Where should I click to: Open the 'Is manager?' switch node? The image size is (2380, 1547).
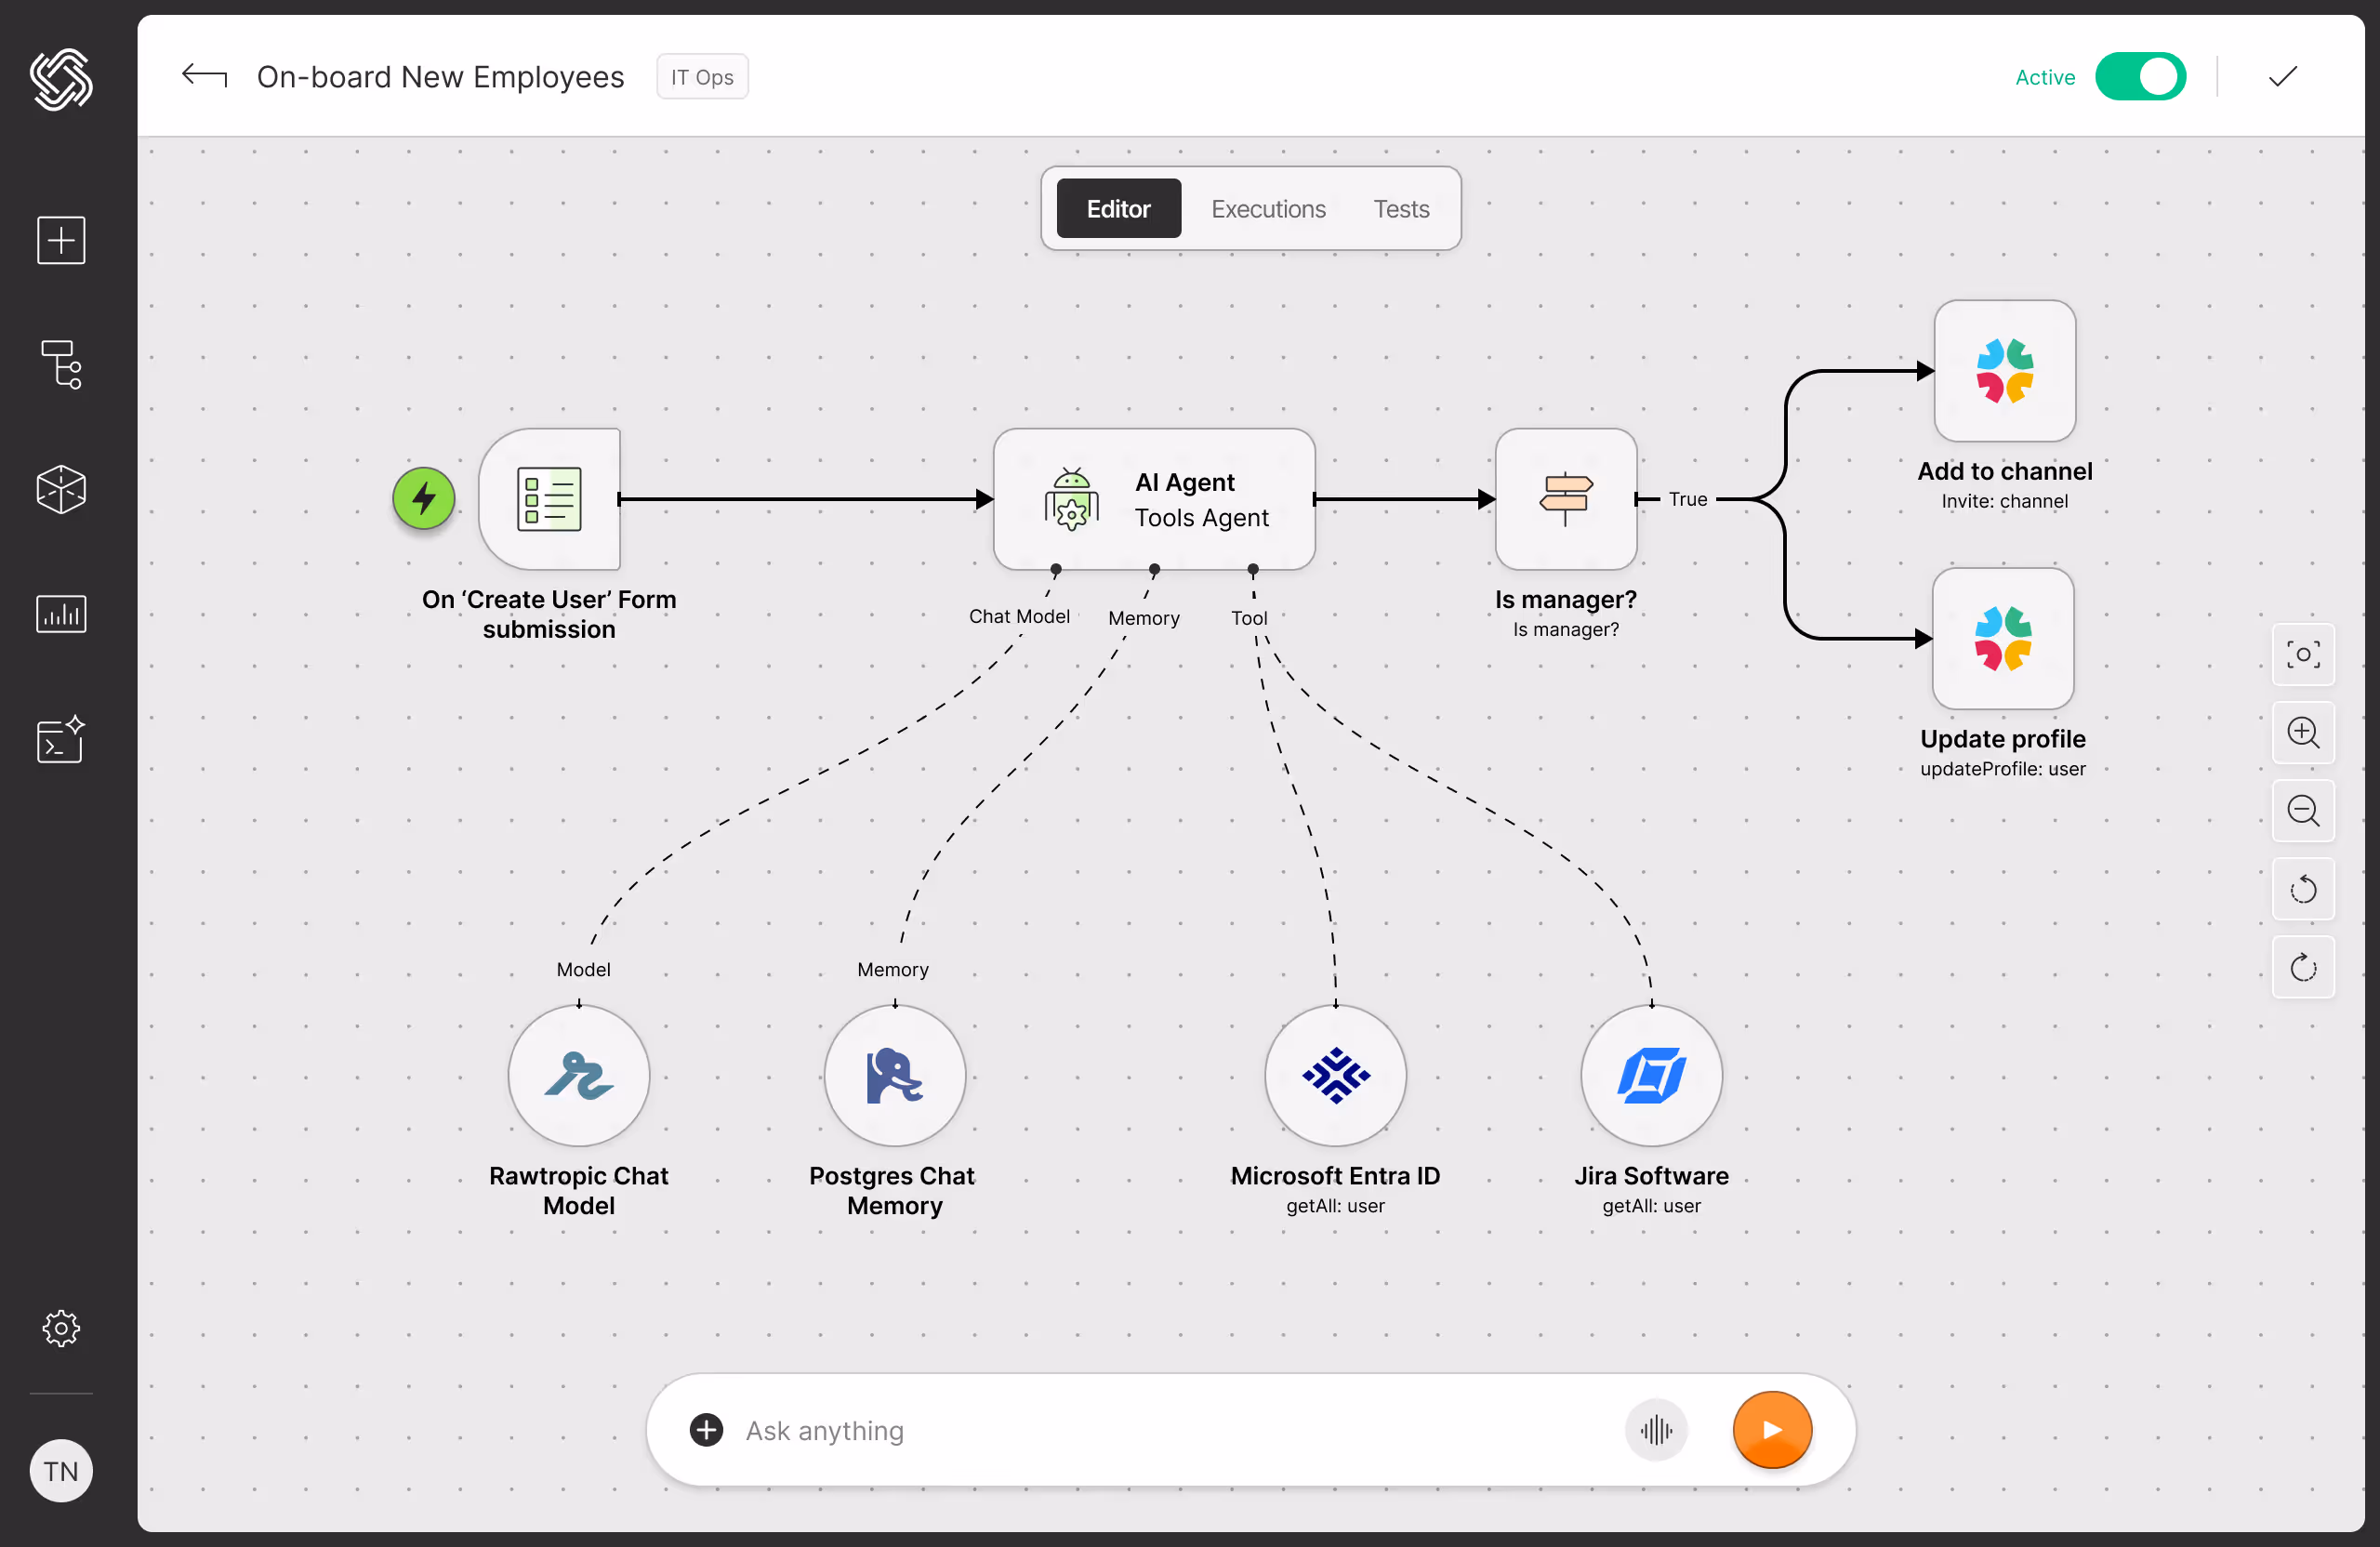tap(1565, 499)
